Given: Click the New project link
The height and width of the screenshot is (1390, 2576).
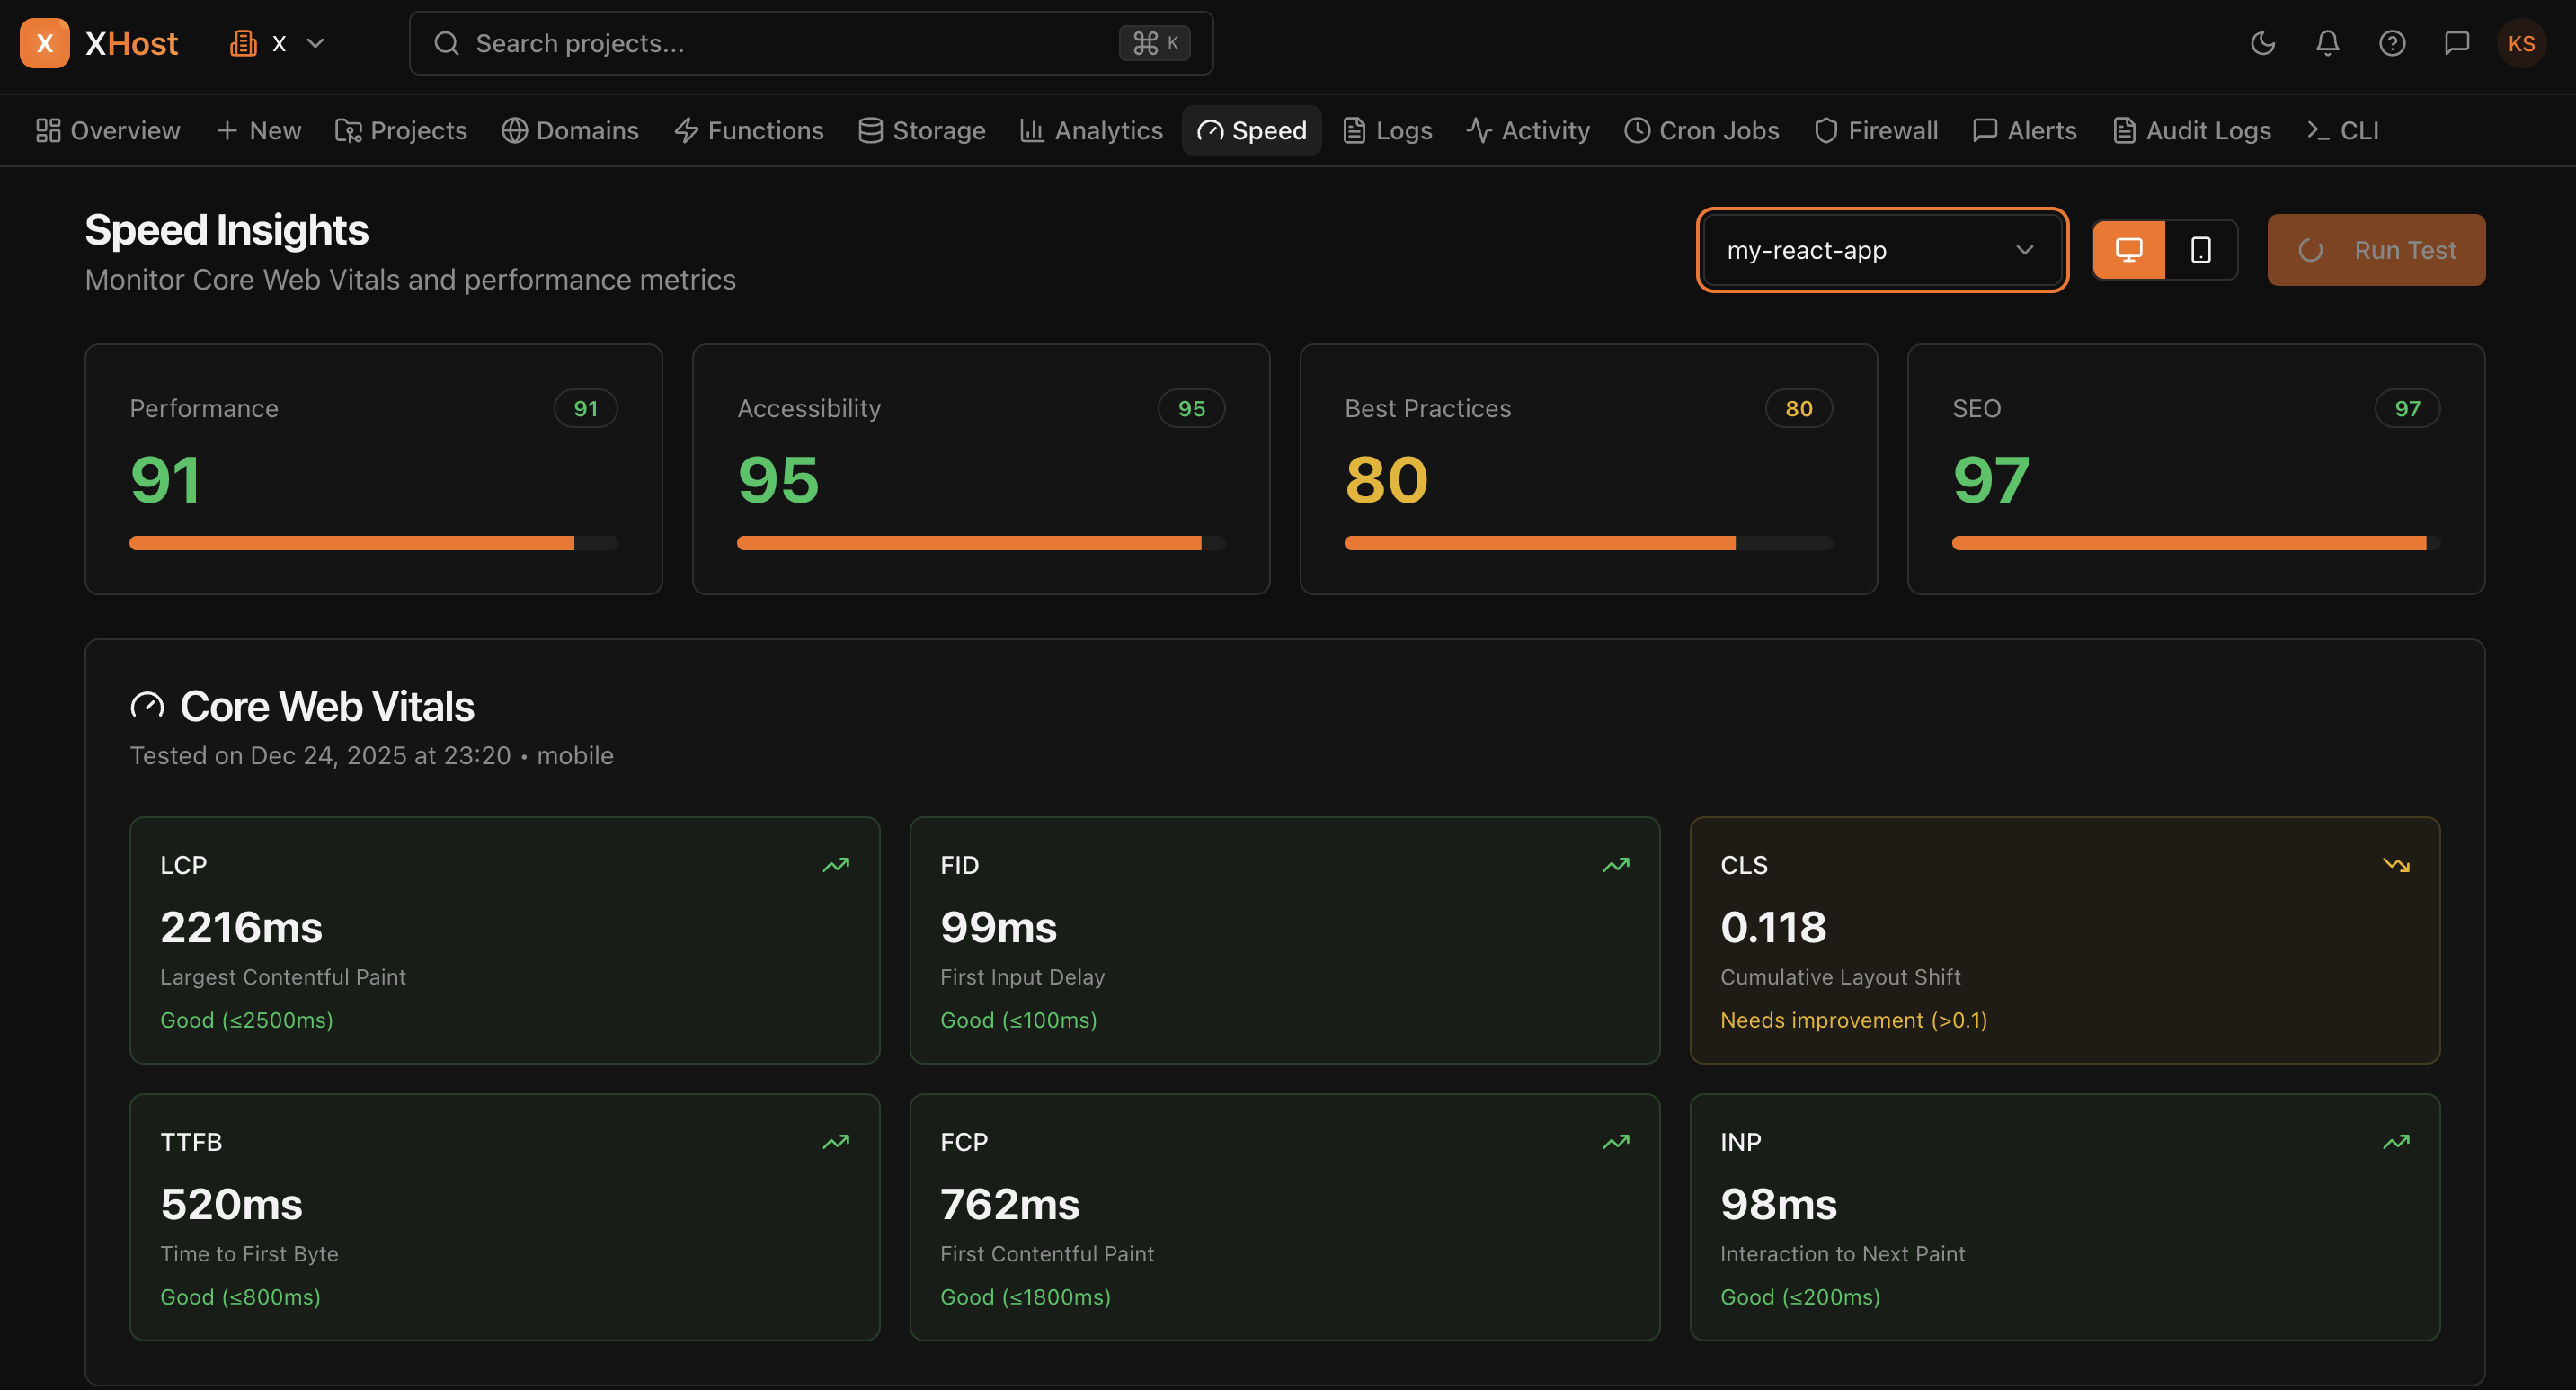Looking at the screenshot, I should [x=258, y=131].
